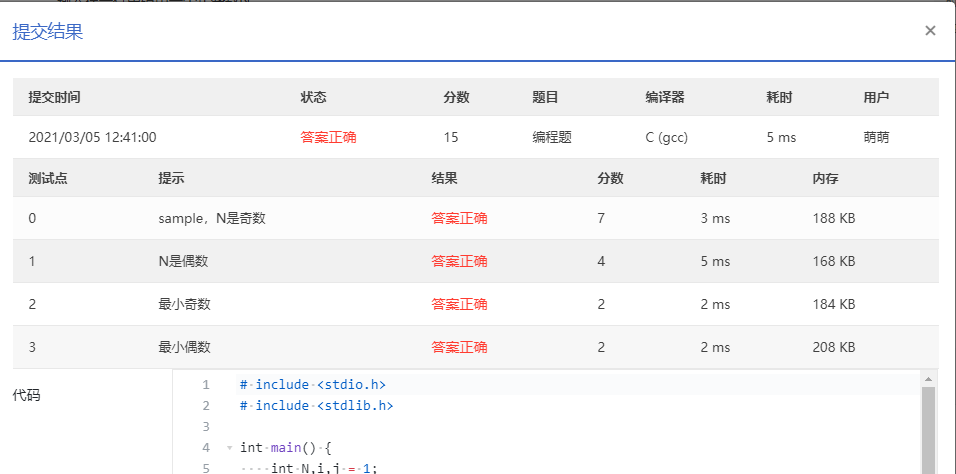
Task: Click the memory value 208 KB
Action: coord(834,347)
